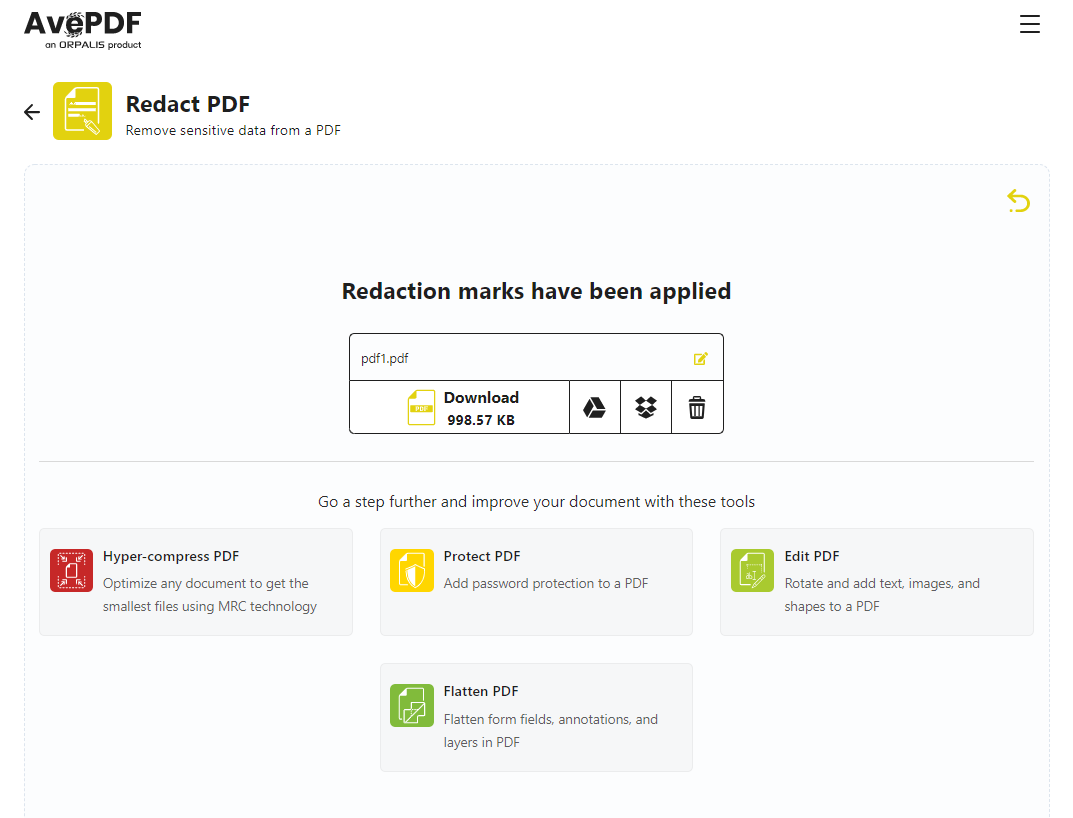The height and width of the screenshot is (818, 1073).
Task: Click the rename file pencil icon
Action: 700,358
